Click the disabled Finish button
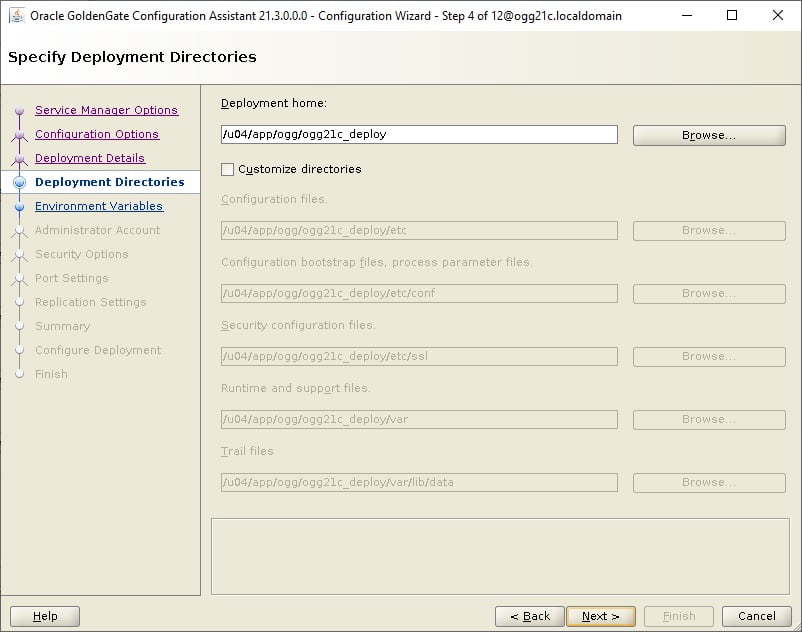This screenshot has height=632, width=802. coord(679,616)
